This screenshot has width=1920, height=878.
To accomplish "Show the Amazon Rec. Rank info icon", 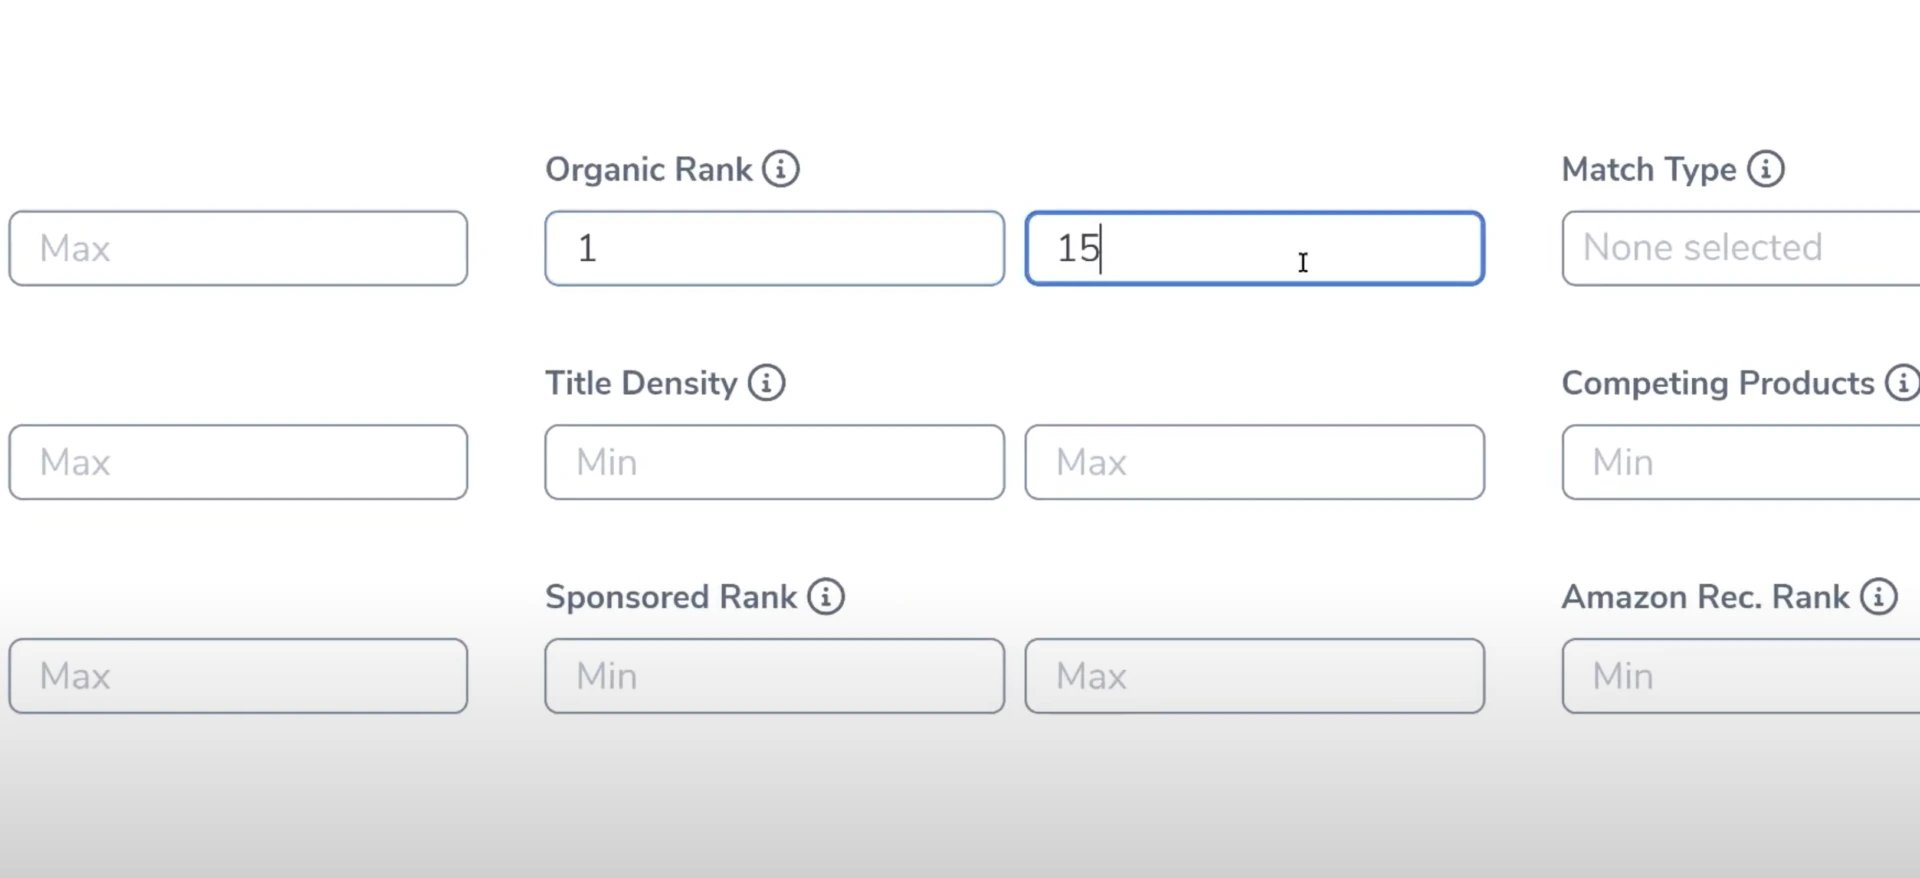I will (1879, 597).
